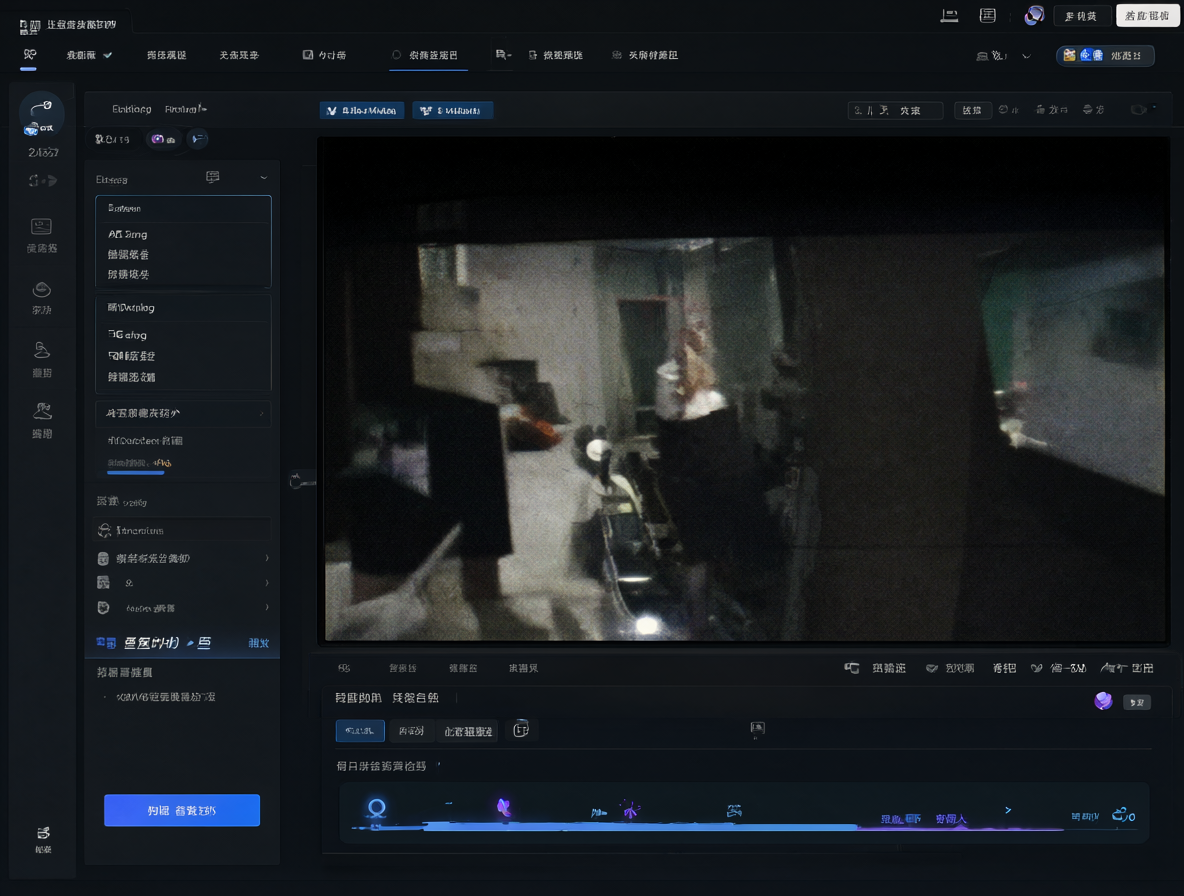The image size is (1184, 896).
Task: Toggle the navigation item with the checkmark
Action: pyautogui.click(x=89, y=55)
